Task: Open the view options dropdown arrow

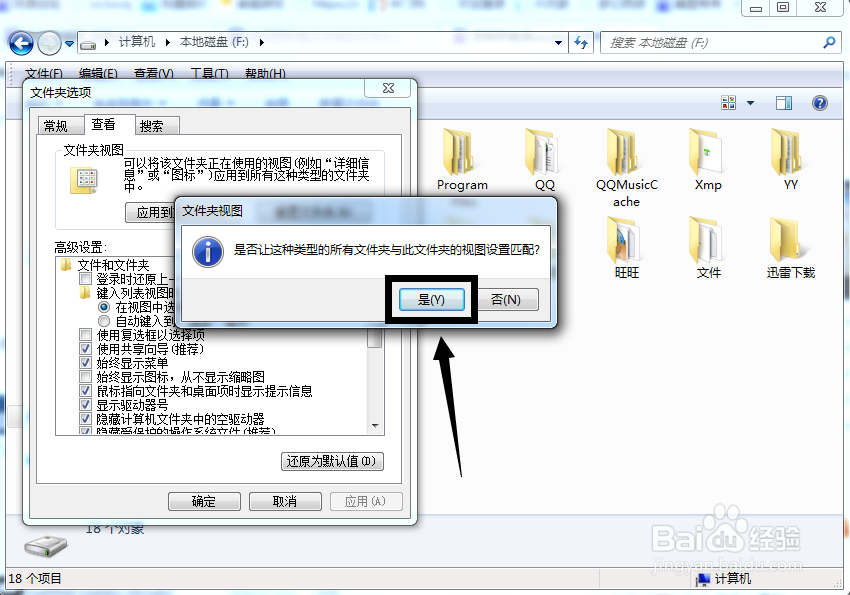Action: (x=750, y=102)
